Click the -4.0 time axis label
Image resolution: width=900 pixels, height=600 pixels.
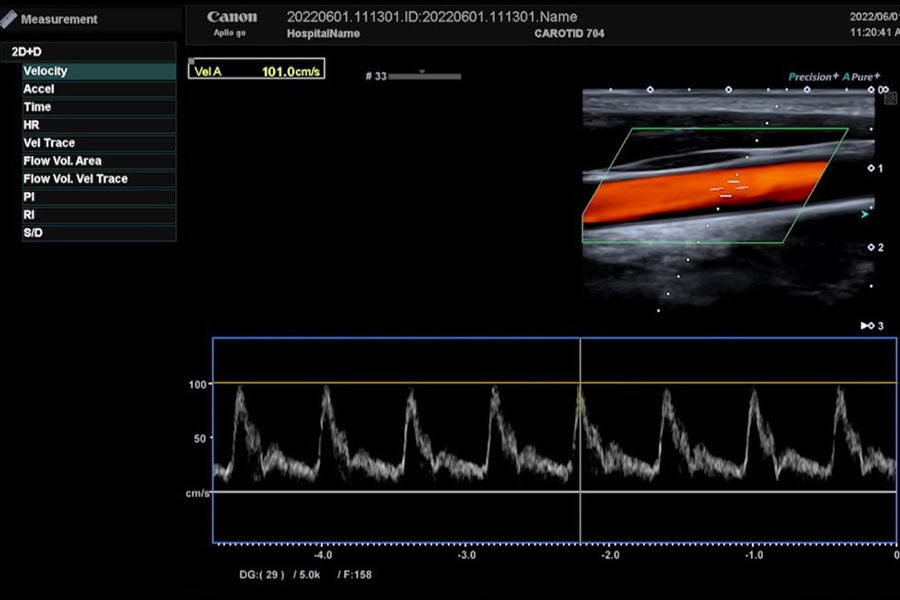pyautogui.click(x=323, y=555)
